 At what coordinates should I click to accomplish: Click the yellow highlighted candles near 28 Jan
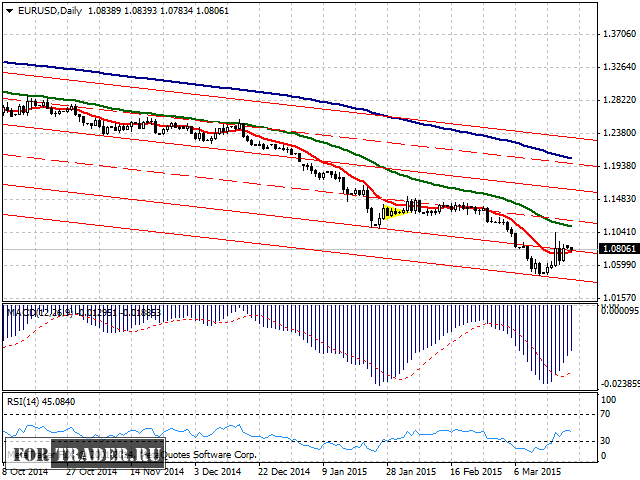pos(394,210)
